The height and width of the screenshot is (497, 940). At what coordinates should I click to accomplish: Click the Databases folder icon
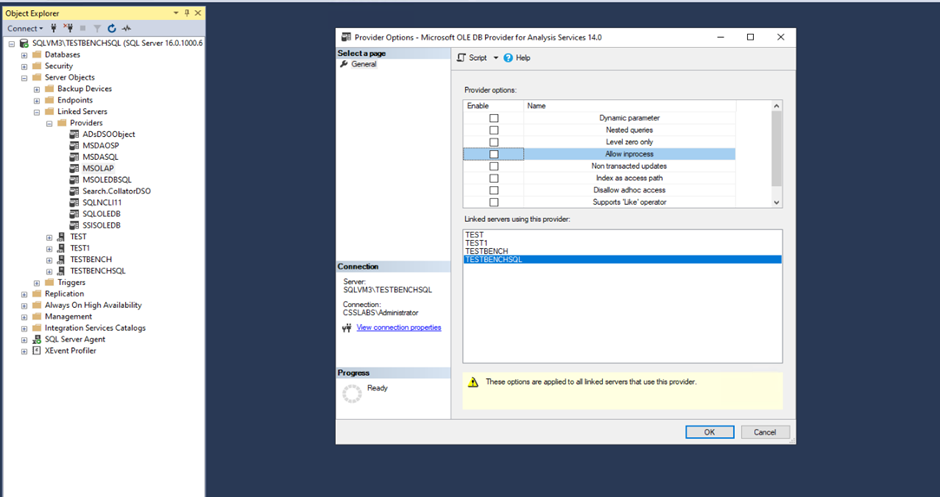(37, 55)
